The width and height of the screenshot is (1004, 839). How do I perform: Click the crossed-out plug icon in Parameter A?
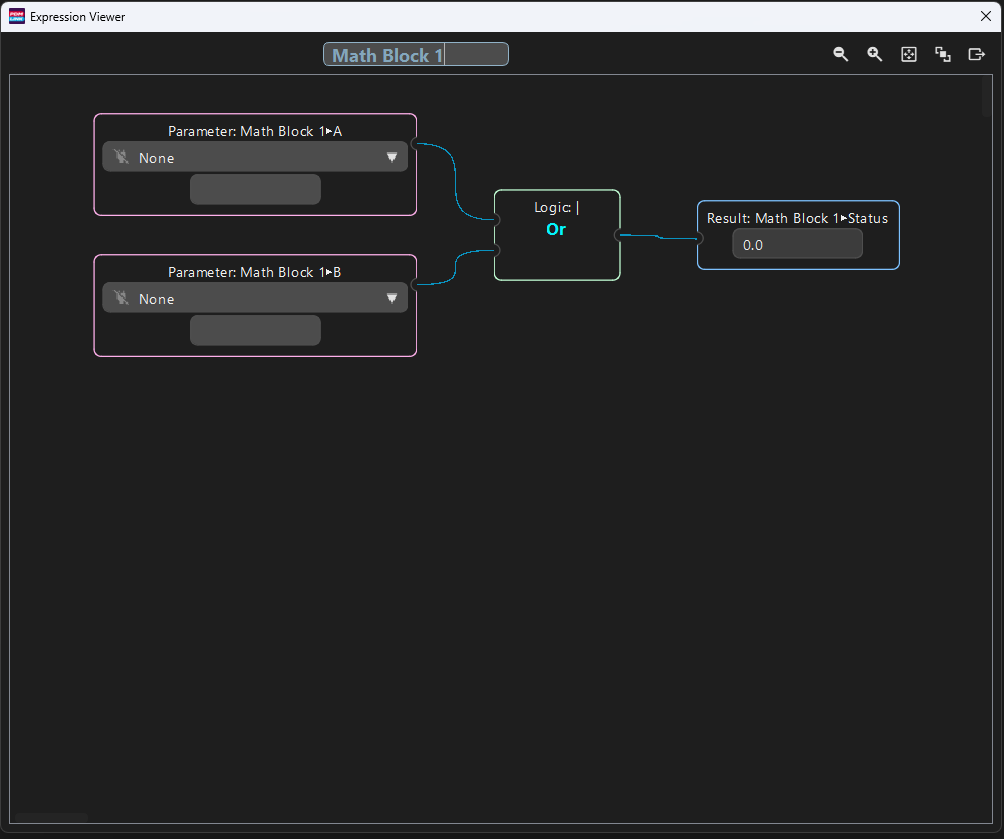tap(121, 157)
